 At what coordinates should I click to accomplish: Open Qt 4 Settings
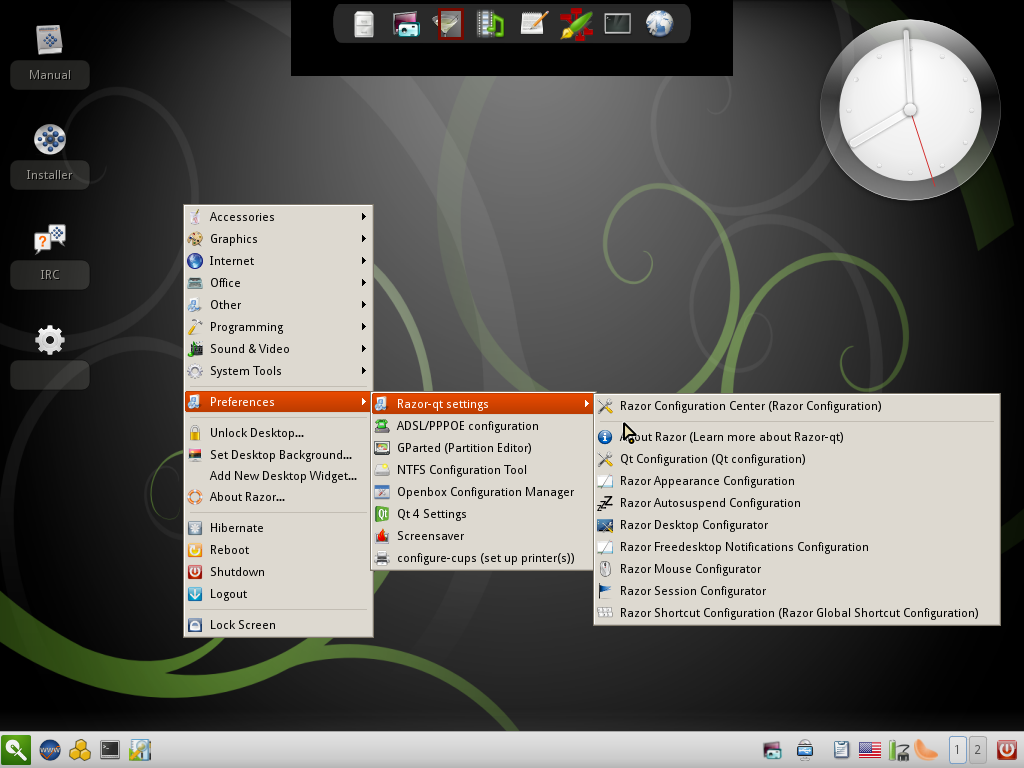[483, 515]
